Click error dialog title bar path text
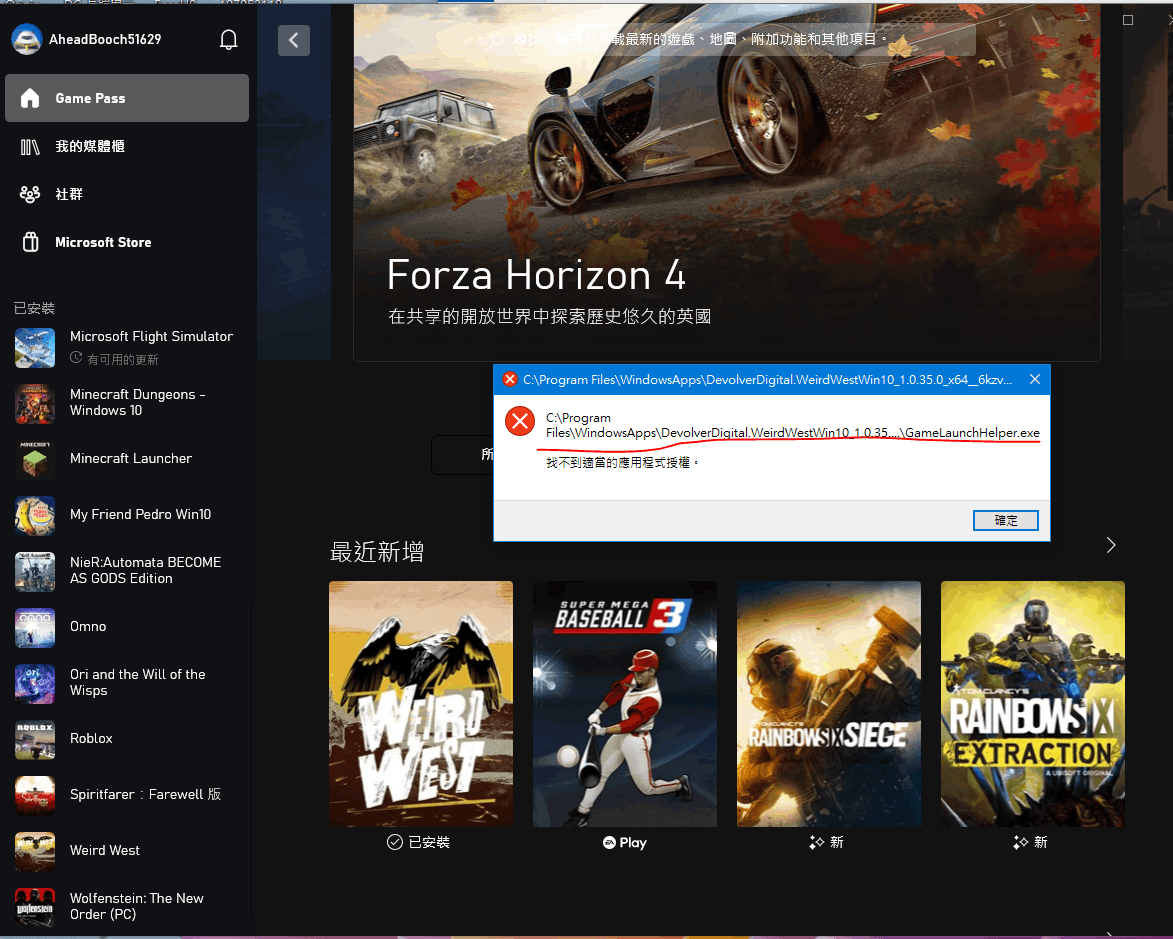This screenshot has height=939, width=1173. (x=767, y=380)
